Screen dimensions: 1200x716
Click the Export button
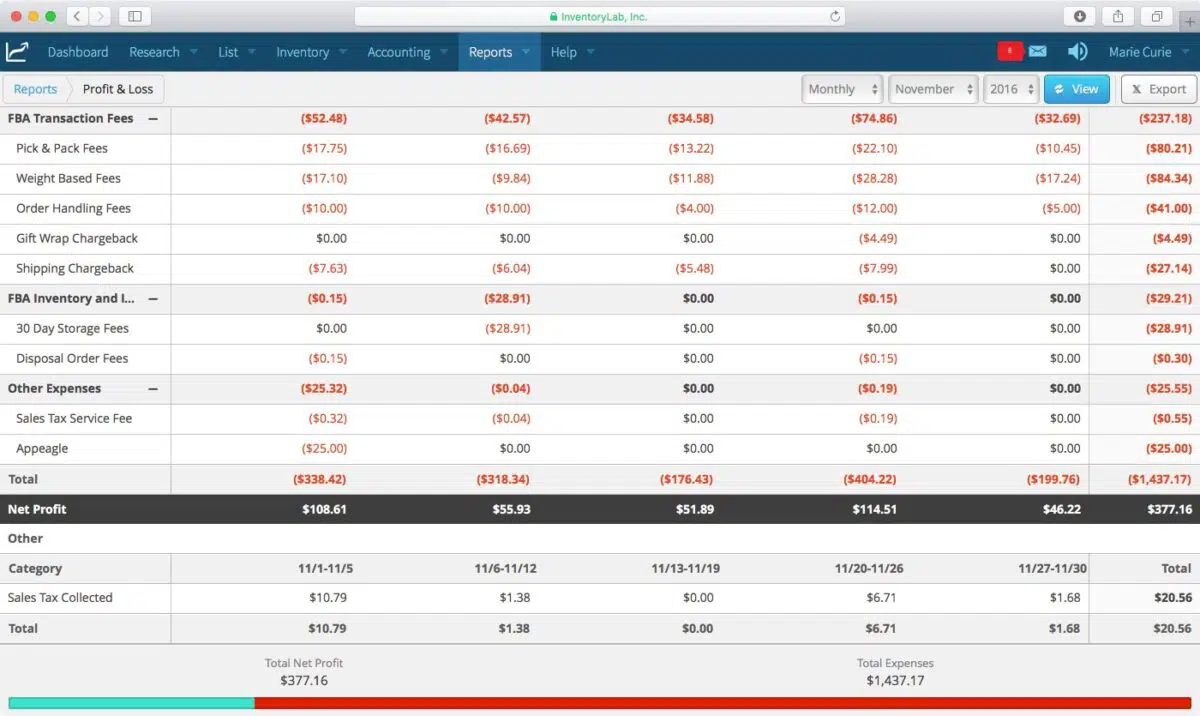[x=1158, y=89]
